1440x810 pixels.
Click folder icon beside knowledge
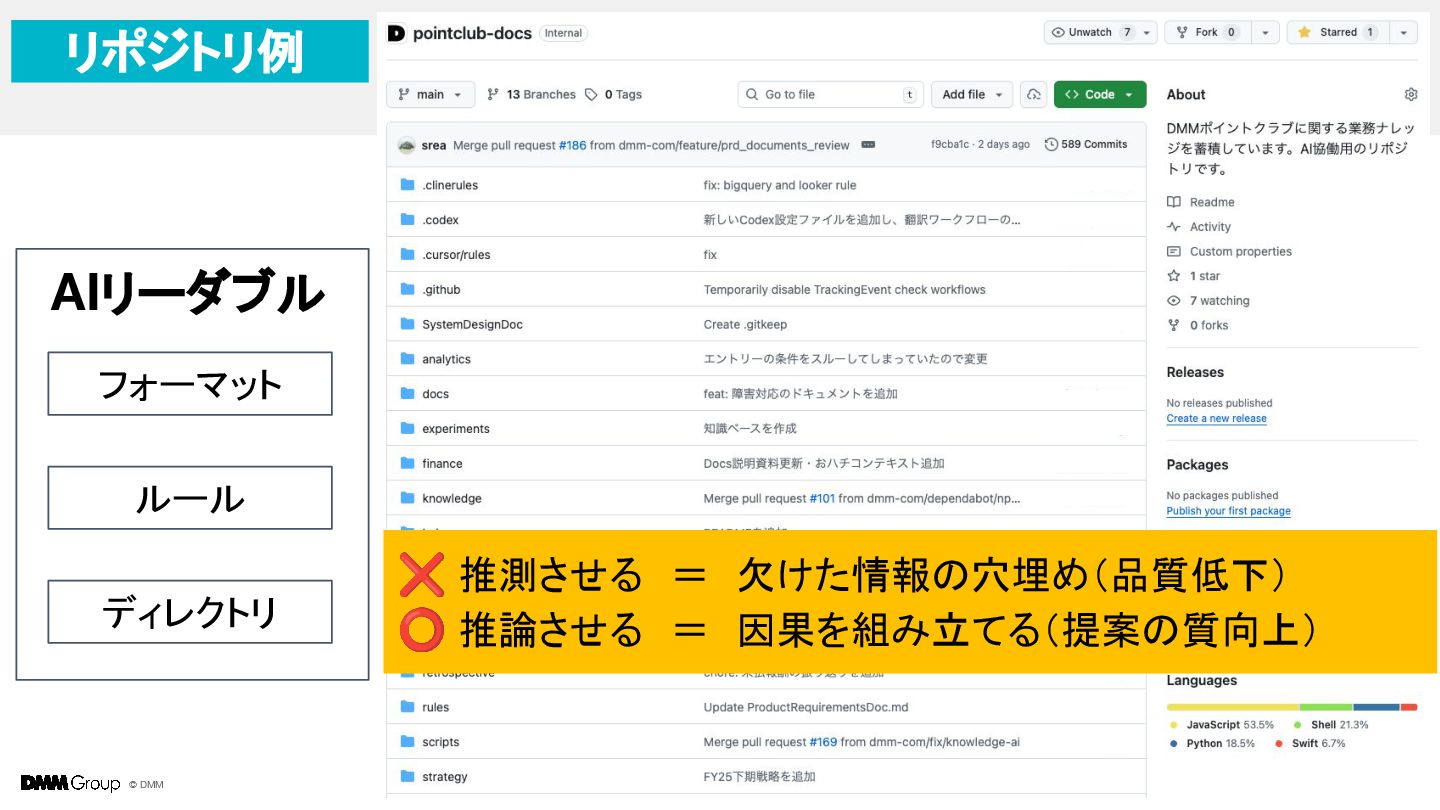click(407, 498)
